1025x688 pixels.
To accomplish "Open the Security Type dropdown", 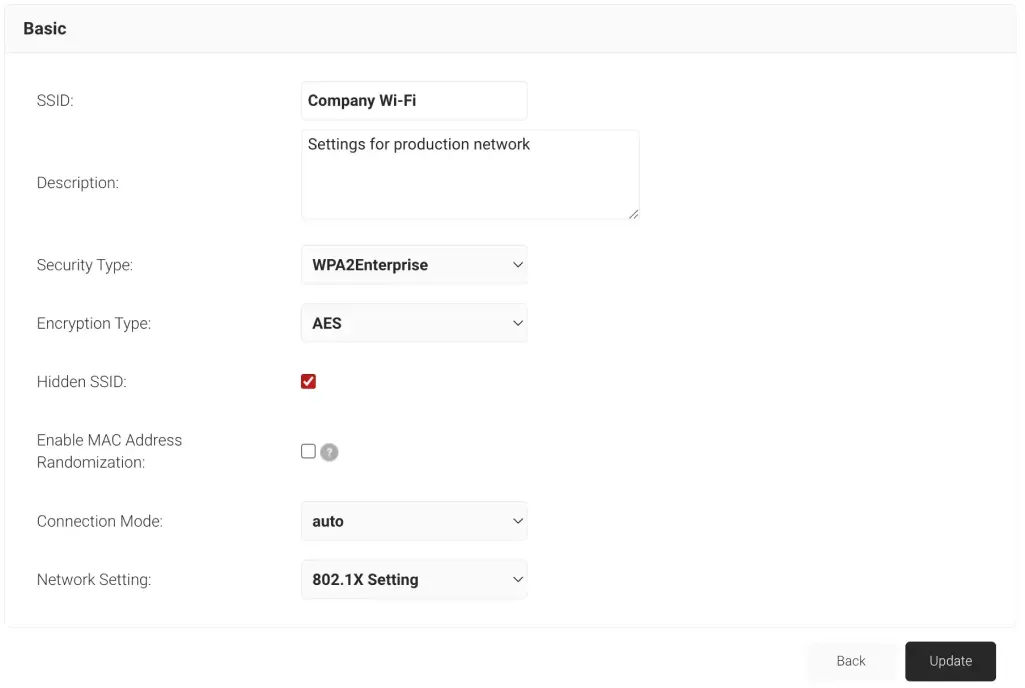I will [x=413, y=265].
